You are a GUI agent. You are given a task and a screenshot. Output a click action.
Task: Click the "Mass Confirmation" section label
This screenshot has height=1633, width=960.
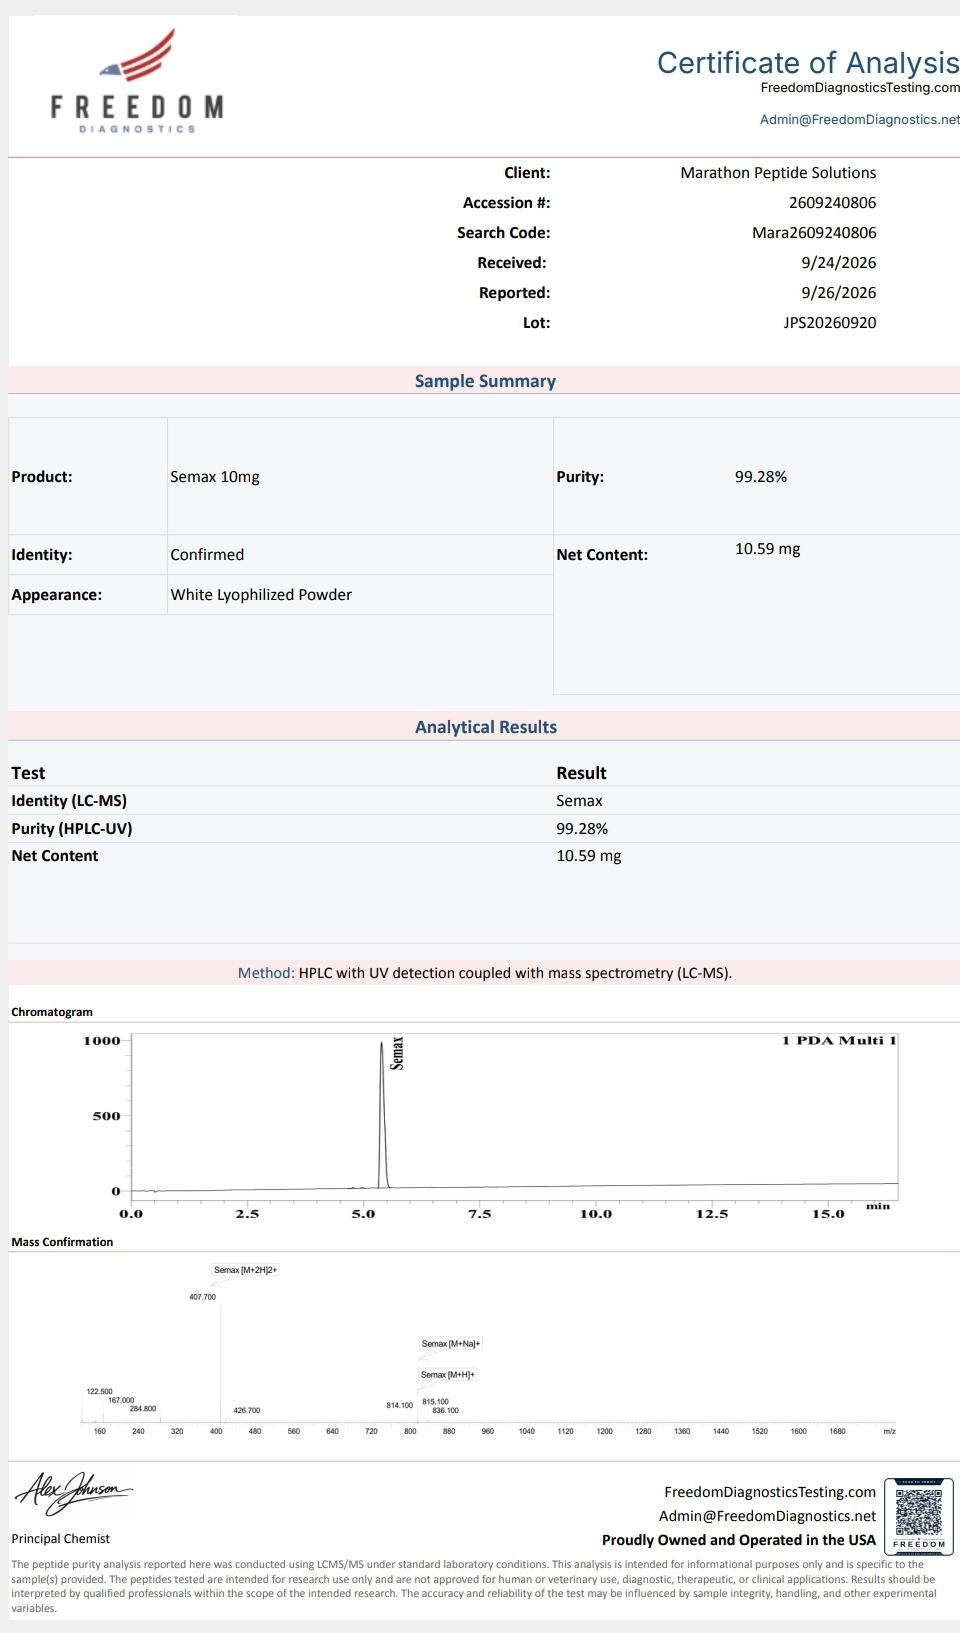(62, 1242)
